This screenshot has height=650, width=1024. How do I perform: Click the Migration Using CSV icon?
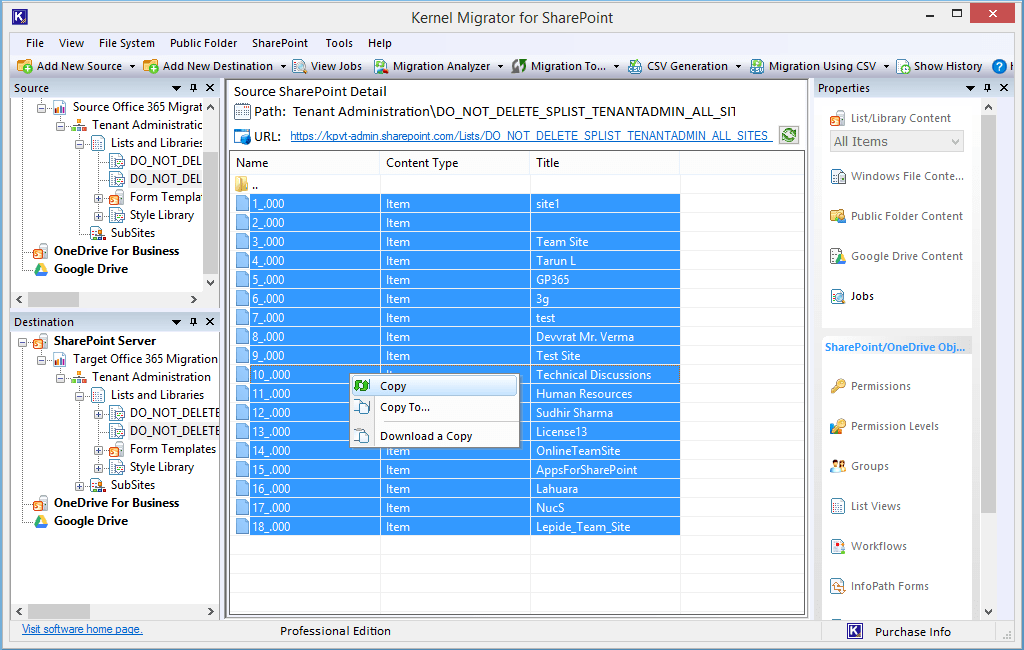coord(757,66)
